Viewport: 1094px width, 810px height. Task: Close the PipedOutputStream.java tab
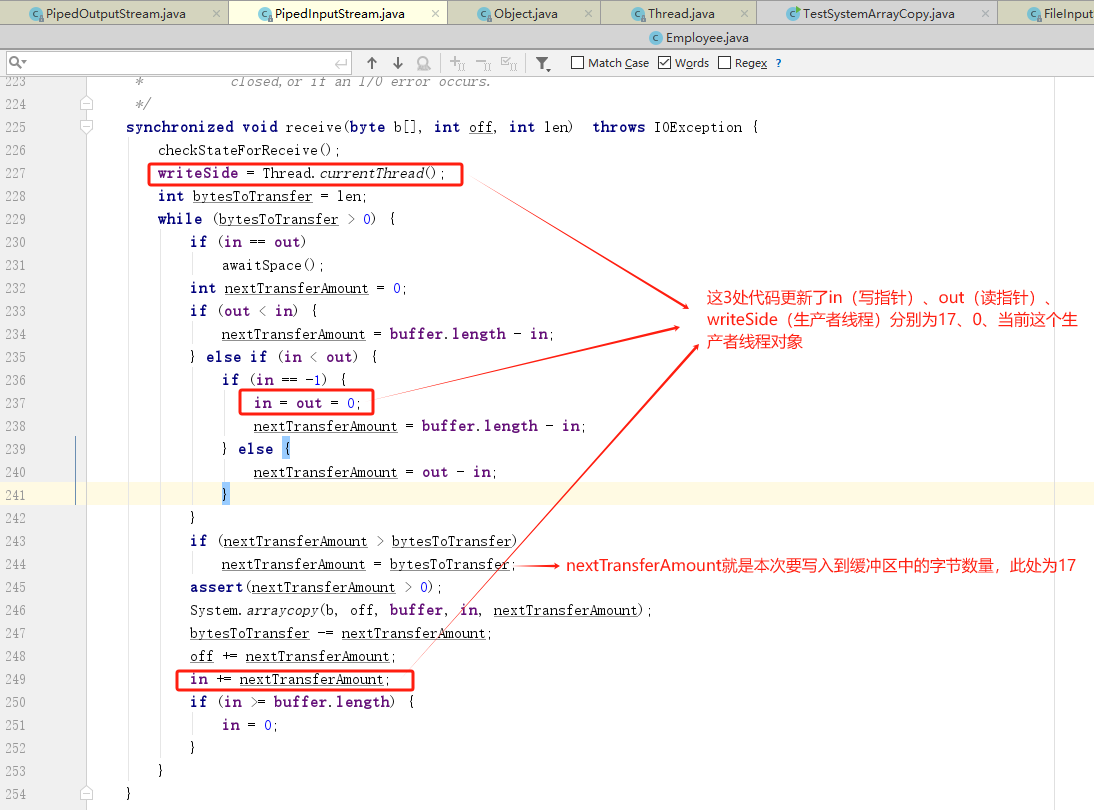(x=216, y=13)
